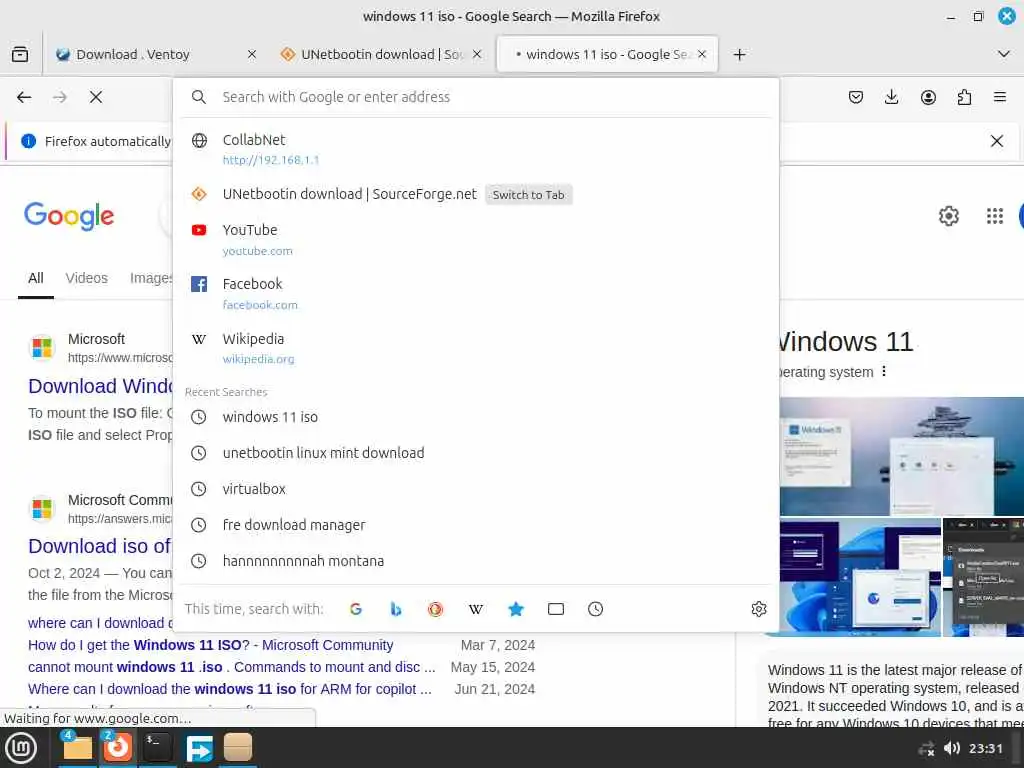
Task: Save page to Pocket
Action: [856, 97]
